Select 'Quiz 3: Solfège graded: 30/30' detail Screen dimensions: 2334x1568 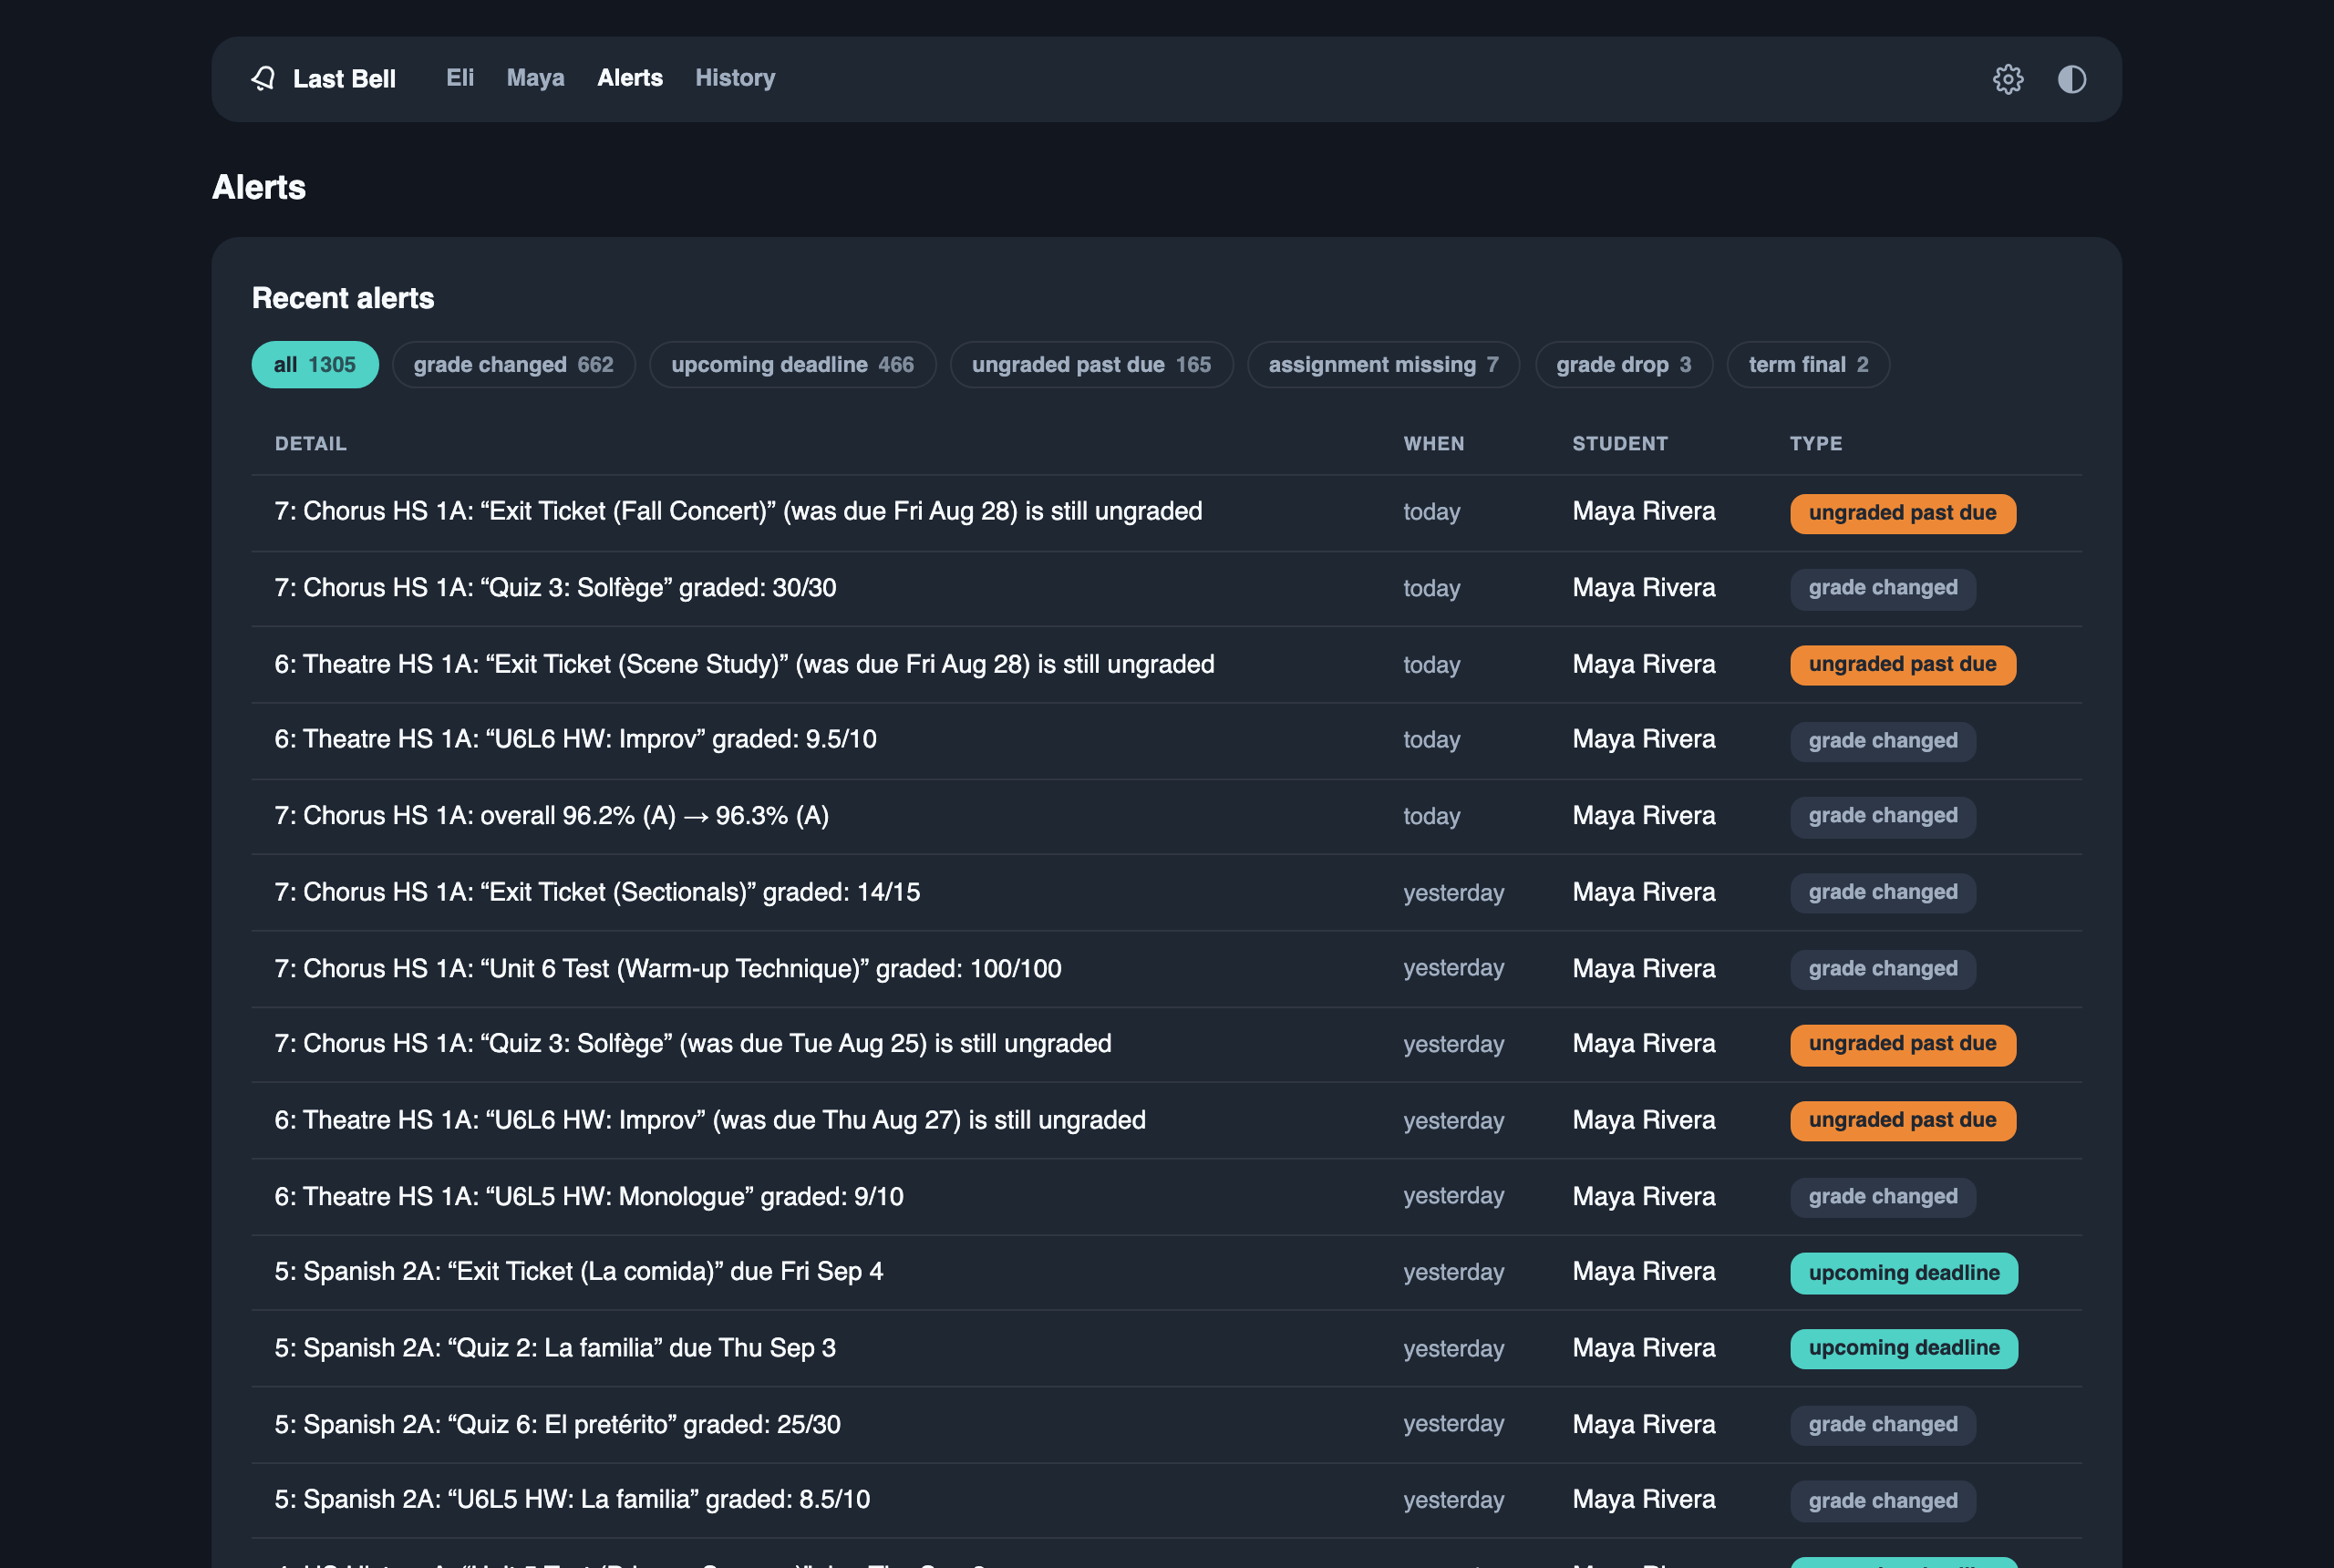(x=556, y=588)
